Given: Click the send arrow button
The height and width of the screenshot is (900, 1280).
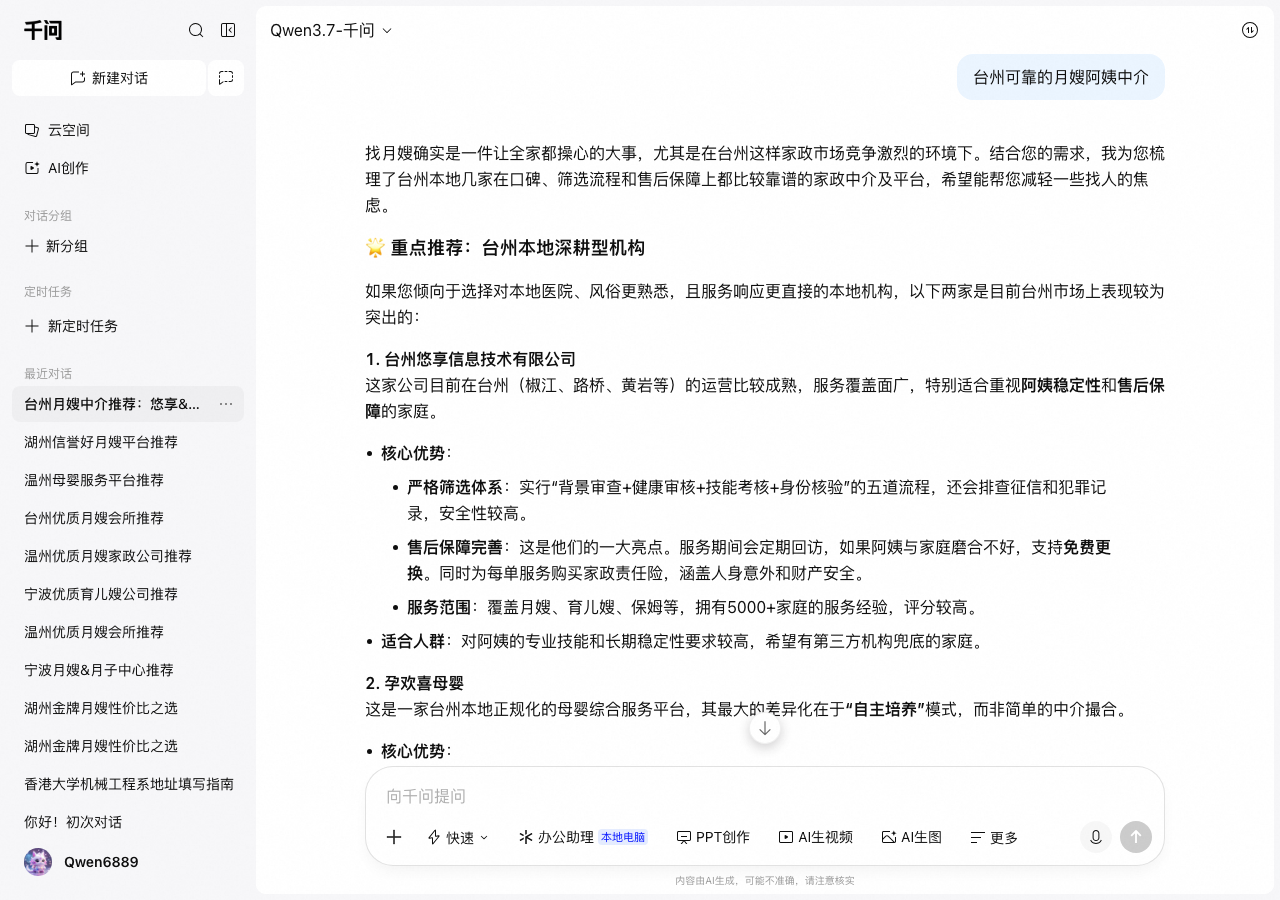Looking at the screenshot, I should tap(1136, 837).
